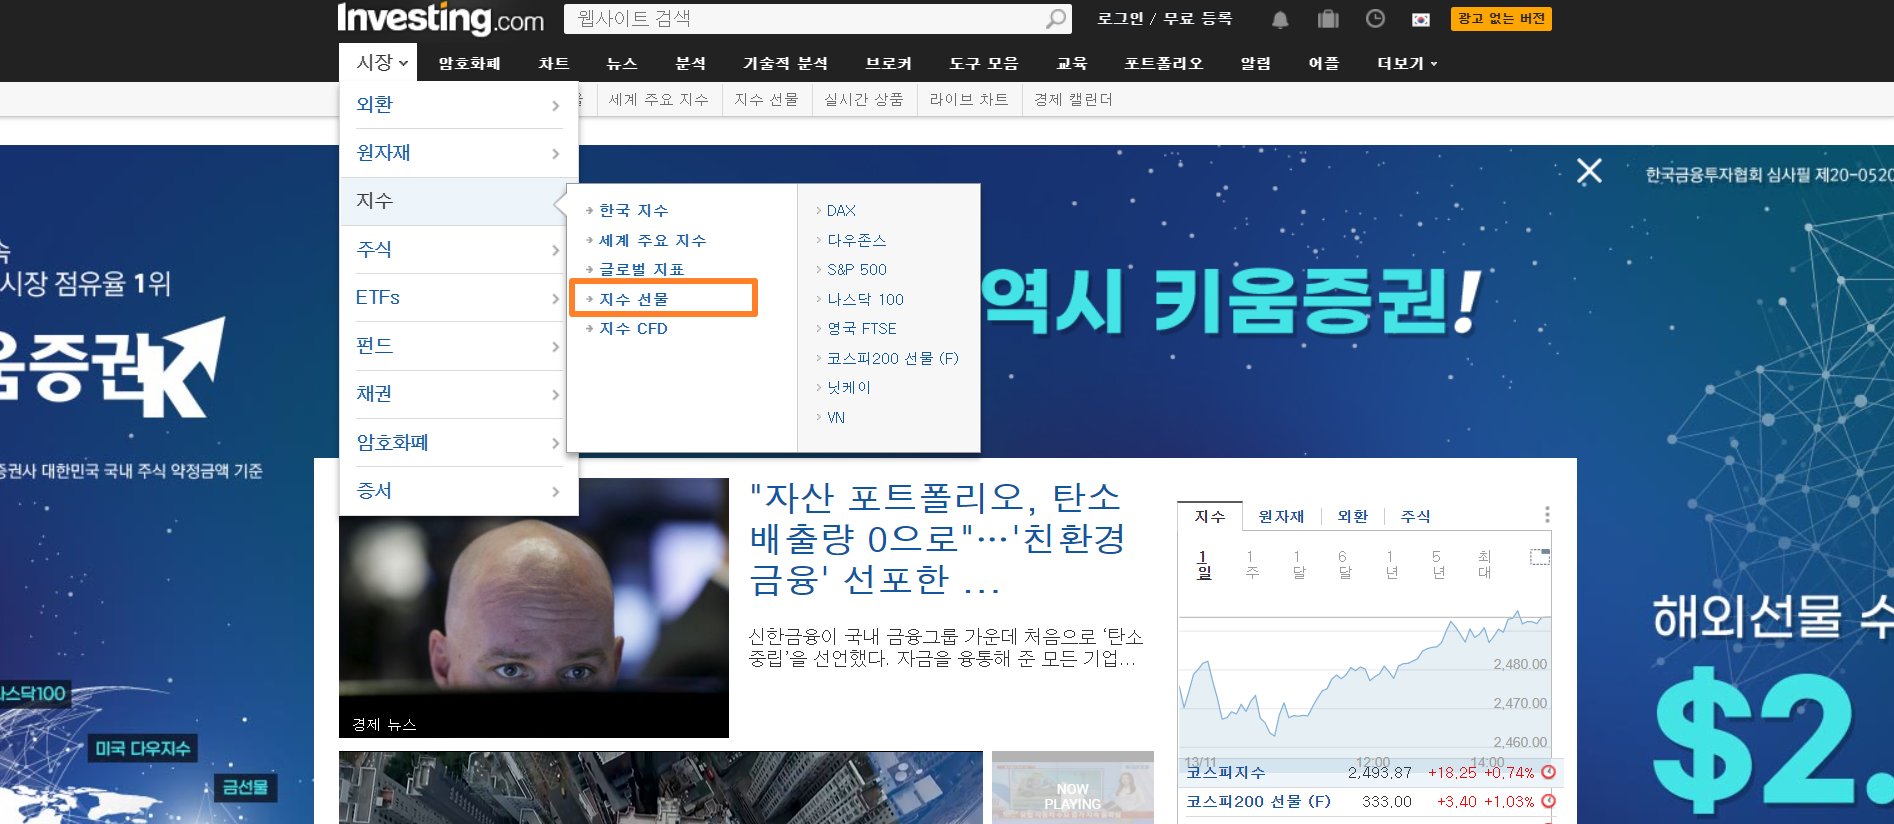Open the 코스피지수 quote link
Viewport: 1894px width, 824px height.
click(1225, 772)
